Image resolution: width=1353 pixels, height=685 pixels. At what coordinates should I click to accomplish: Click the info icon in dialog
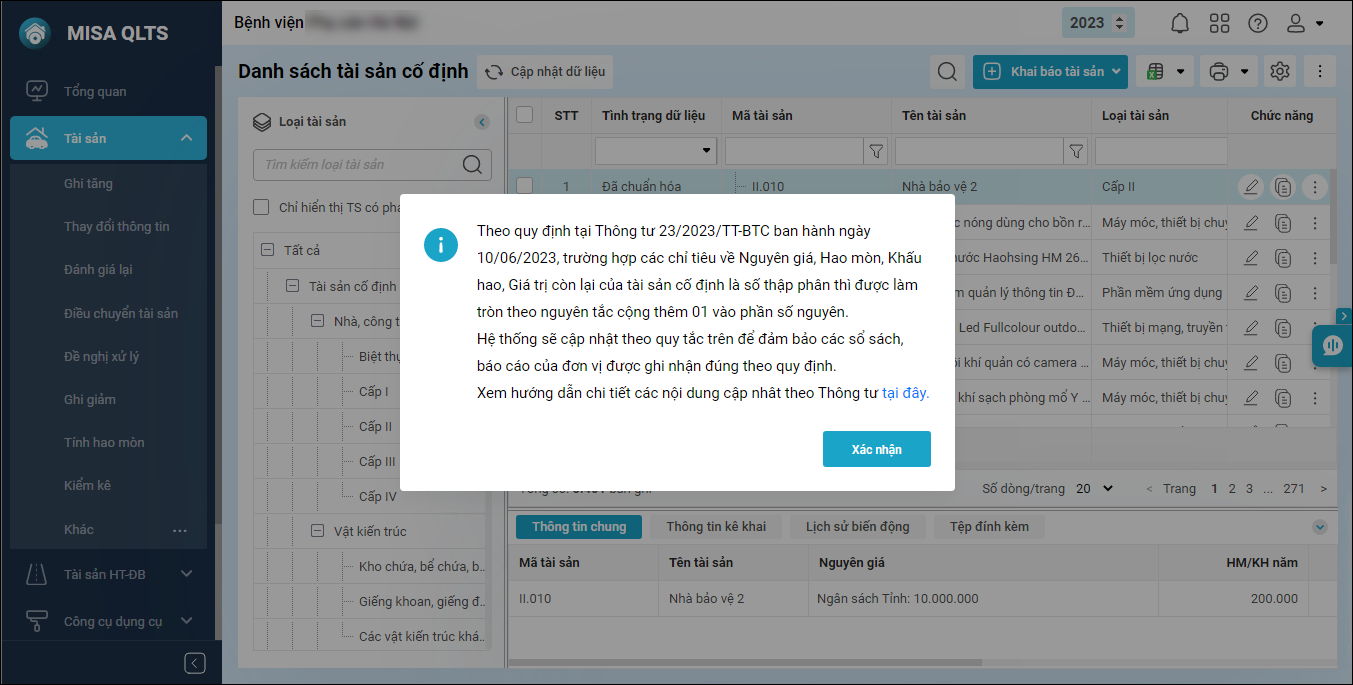(441, 245)
